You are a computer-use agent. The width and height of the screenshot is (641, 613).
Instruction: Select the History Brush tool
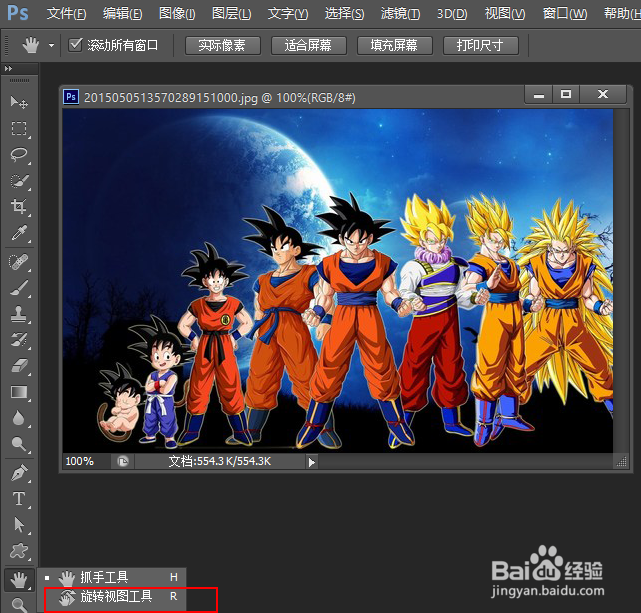point(19,340)
